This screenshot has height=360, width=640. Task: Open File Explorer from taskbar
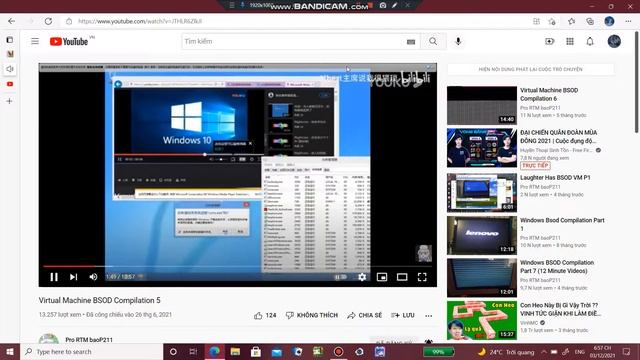pyautogui.click(x=235, y=352)
